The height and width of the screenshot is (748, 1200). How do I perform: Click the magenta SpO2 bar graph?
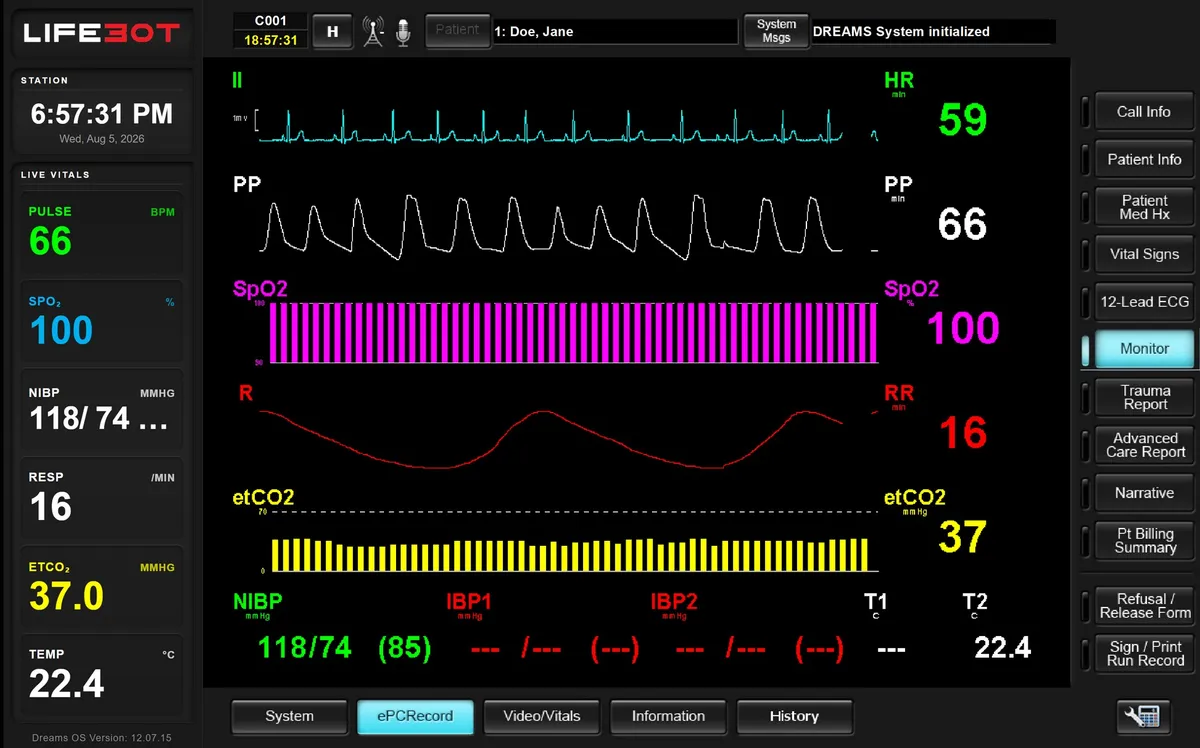574,333
